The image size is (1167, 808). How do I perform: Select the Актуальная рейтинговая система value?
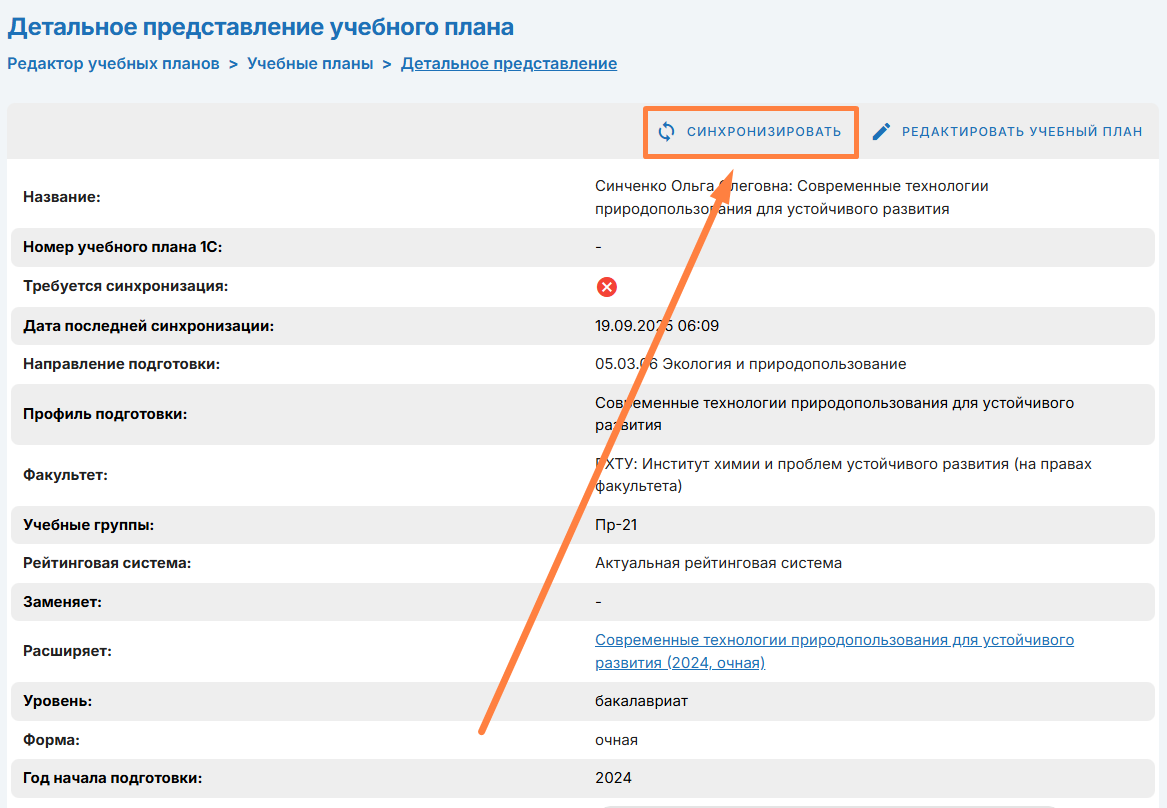(x=718, y=563)
